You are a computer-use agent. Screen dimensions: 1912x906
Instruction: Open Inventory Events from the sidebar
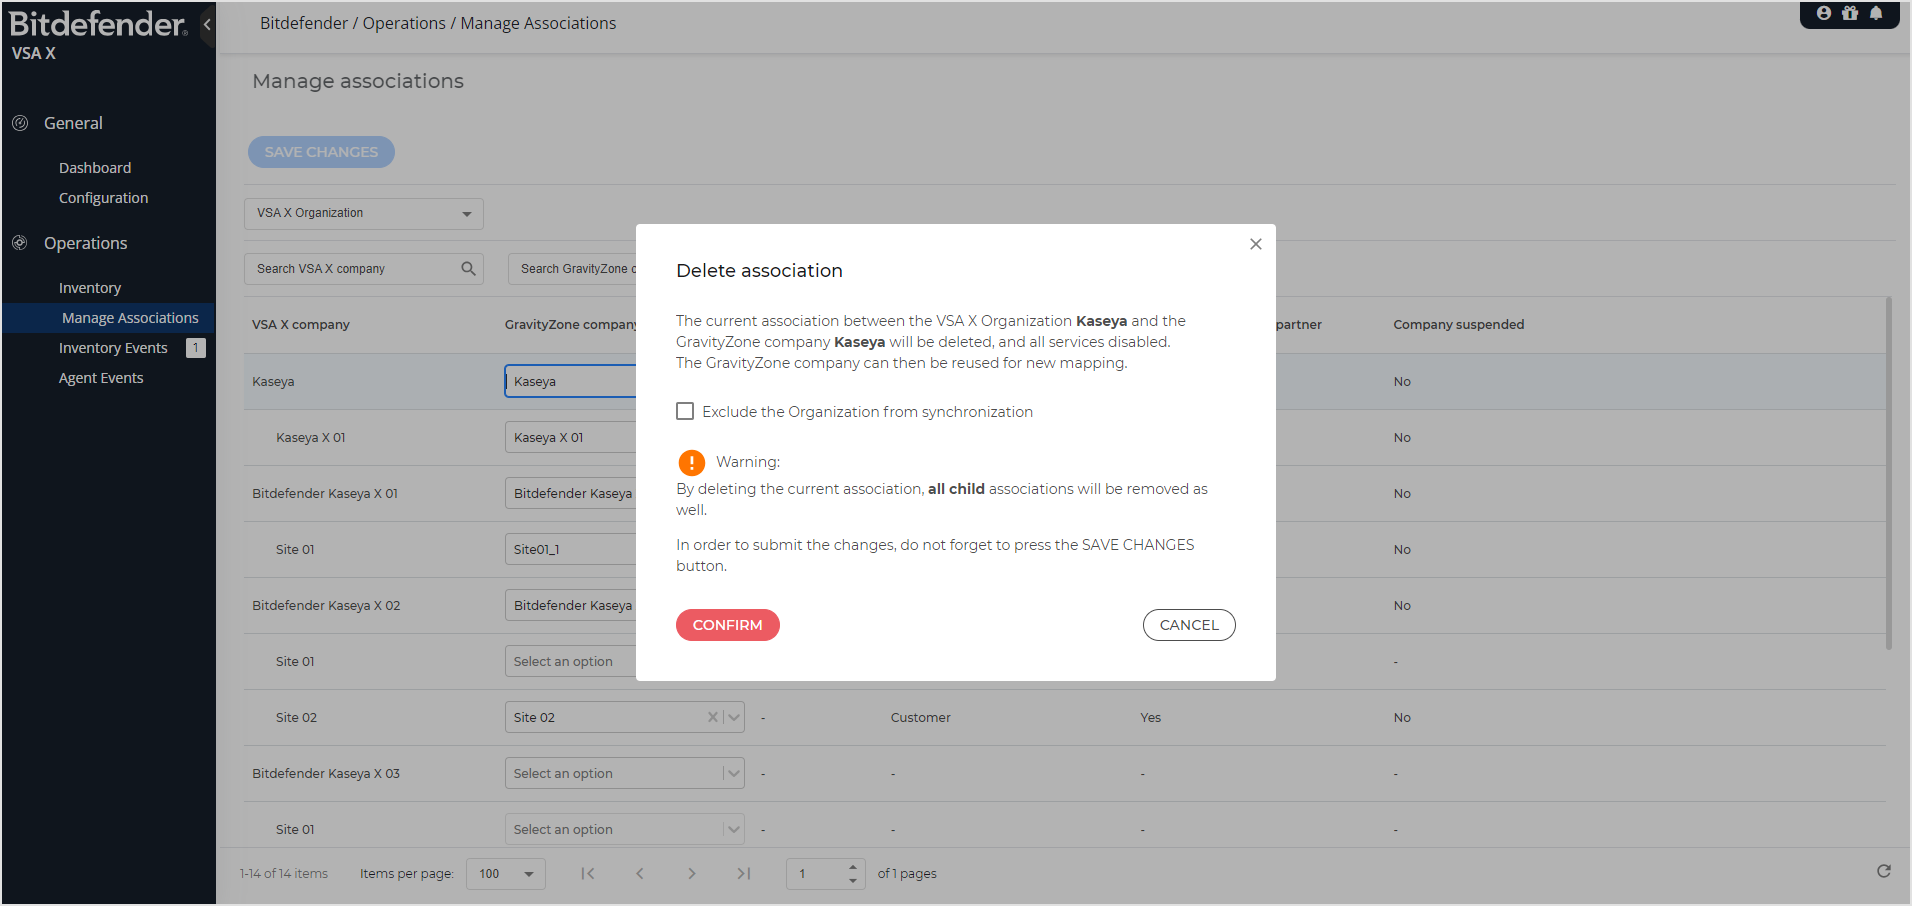[112, 347]
